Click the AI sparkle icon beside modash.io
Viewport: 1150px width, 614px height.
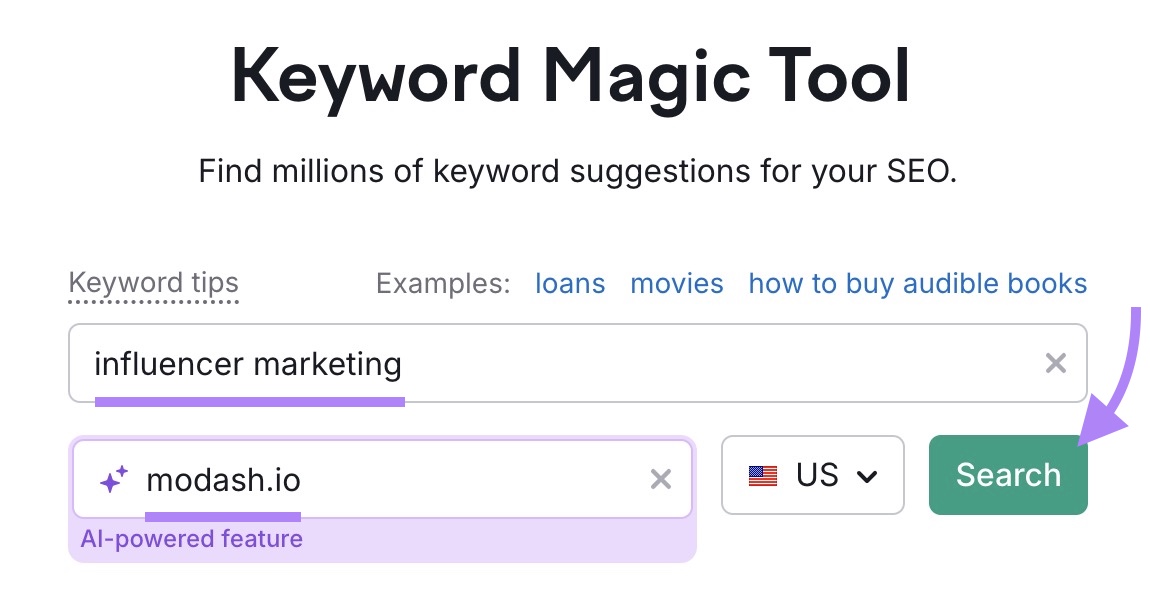click(113, 478)
